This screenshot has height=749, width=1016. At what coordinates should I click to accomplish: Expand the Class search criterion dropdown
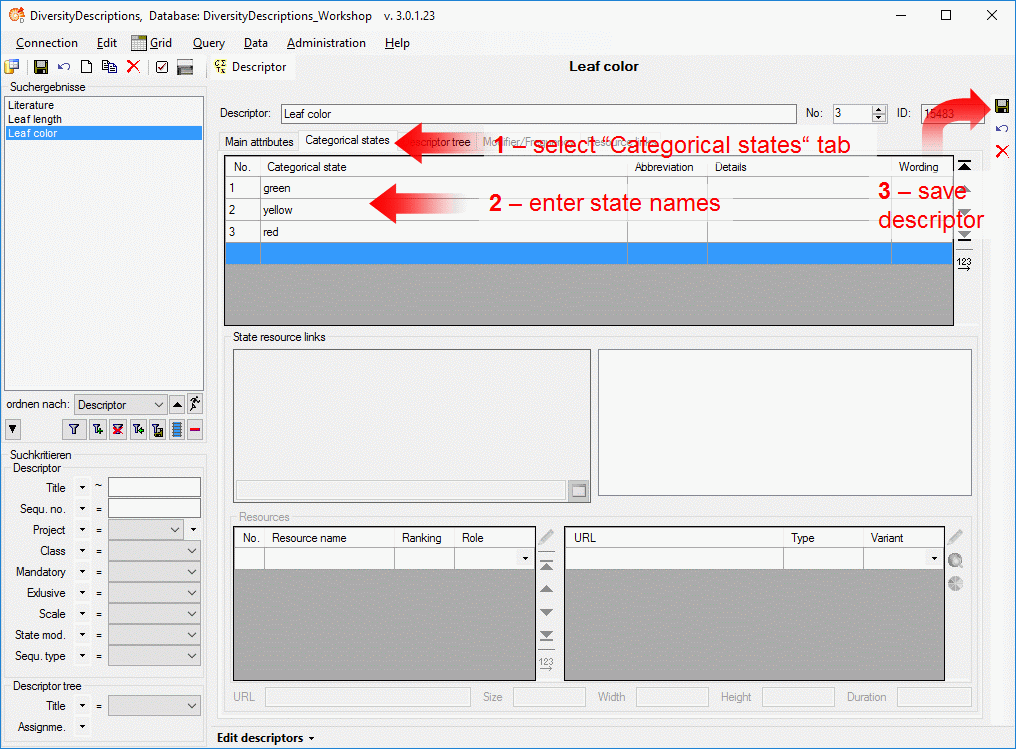pos(154,551)
